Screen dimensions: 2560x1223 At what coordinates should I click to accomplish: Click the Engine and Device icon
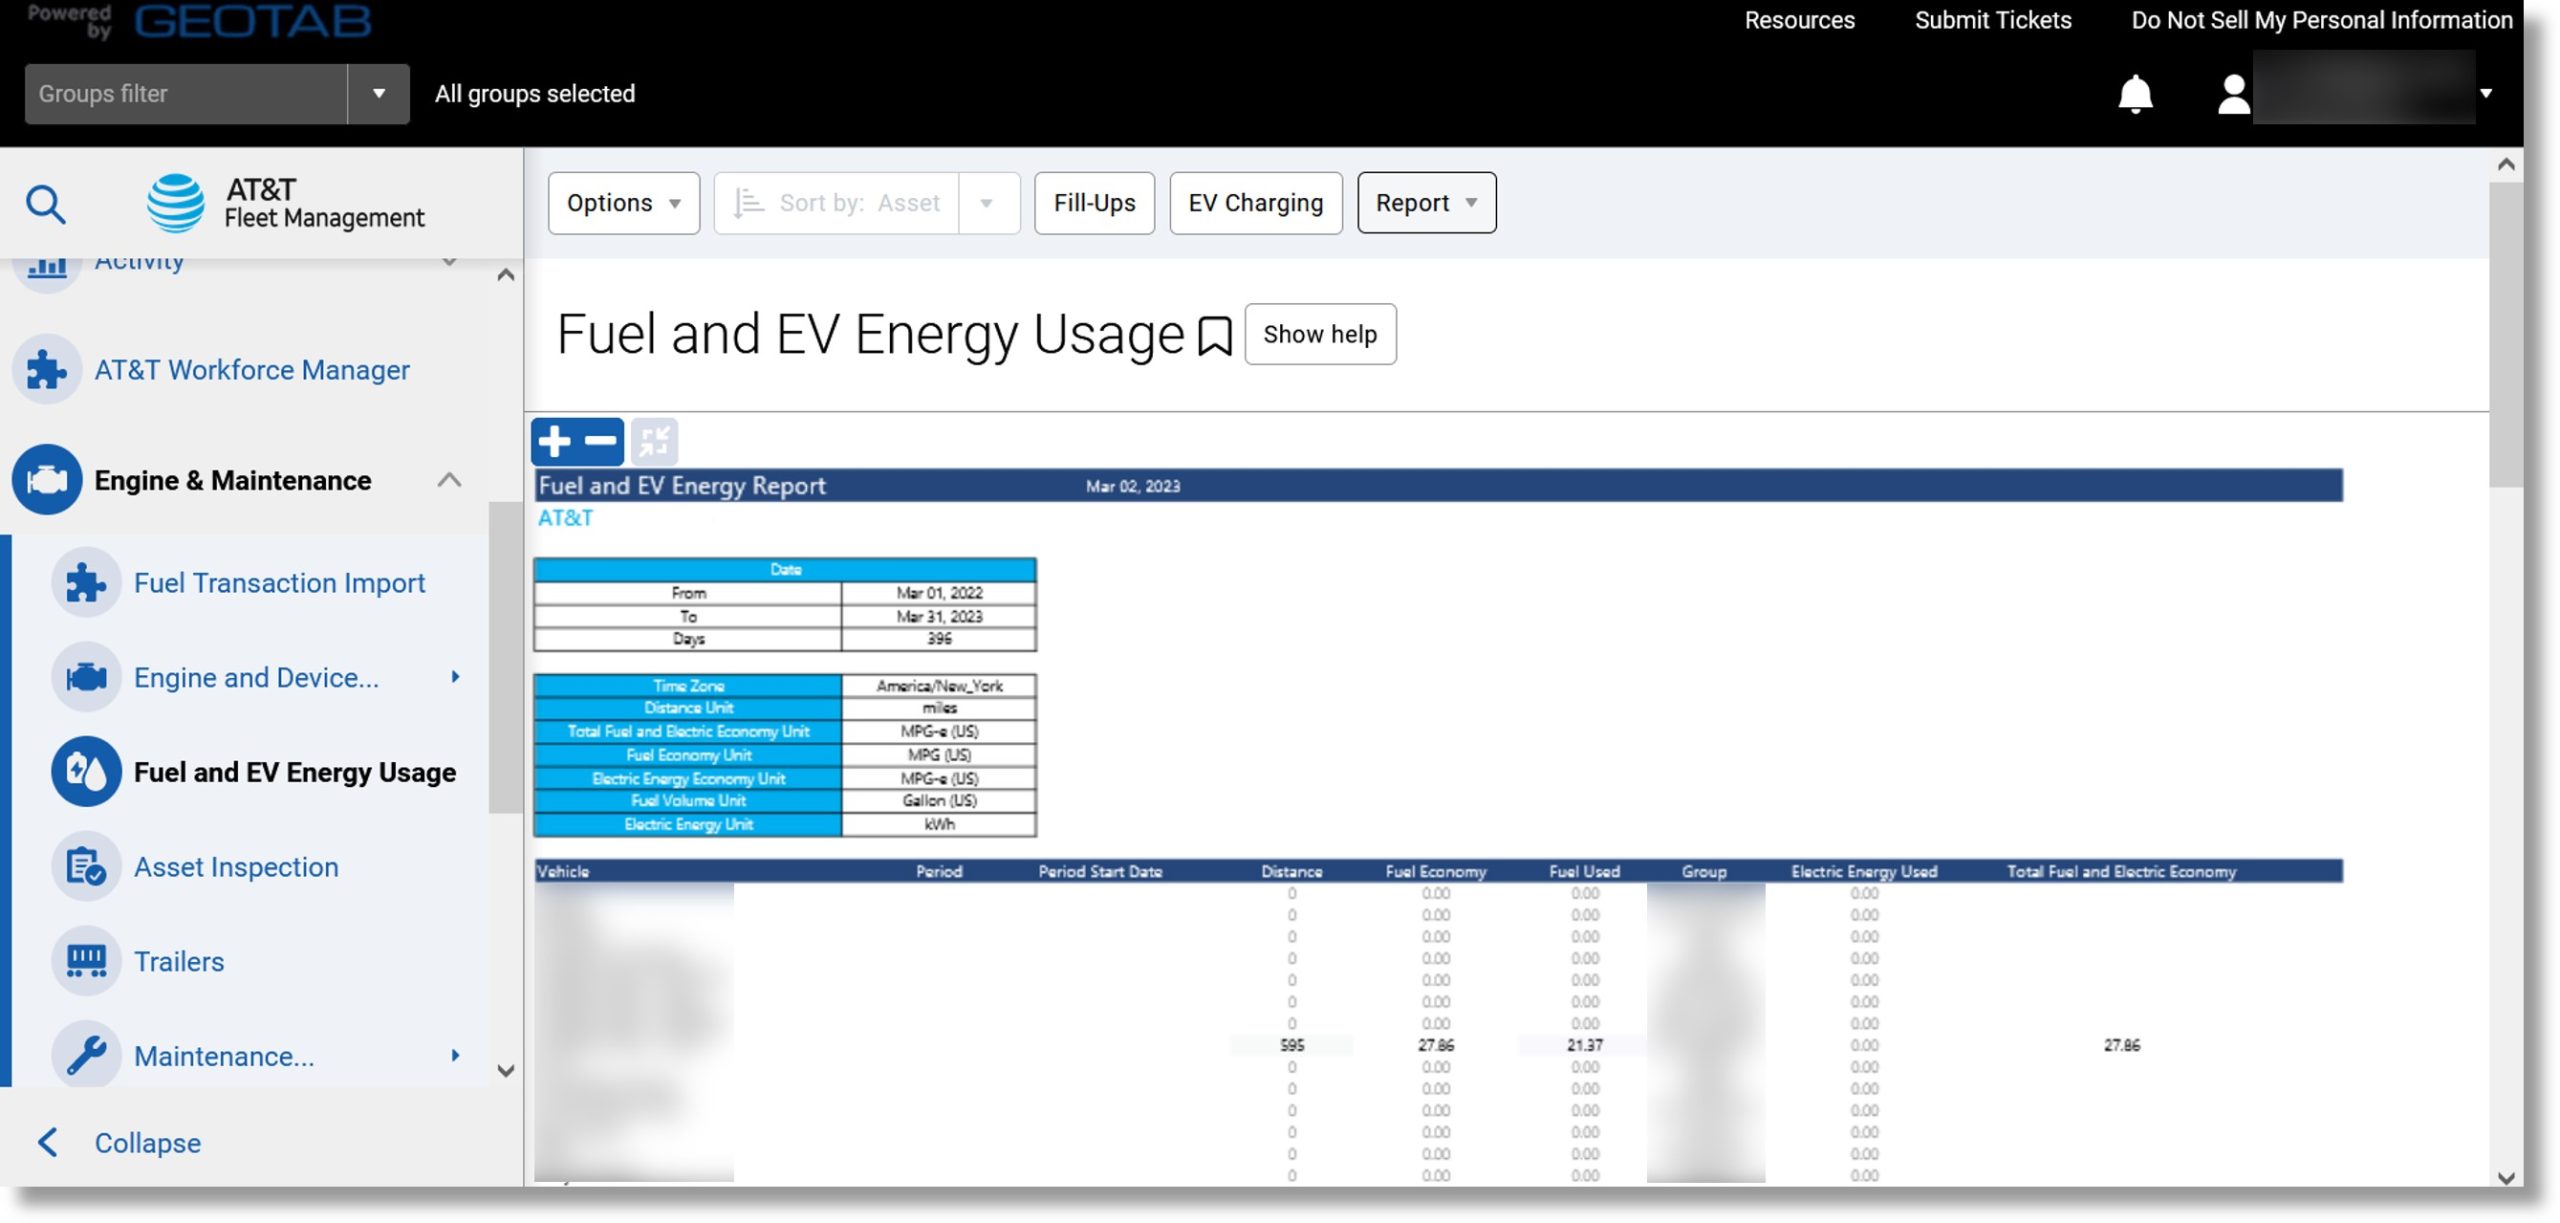pyautogui.click(x=86, y=678)
